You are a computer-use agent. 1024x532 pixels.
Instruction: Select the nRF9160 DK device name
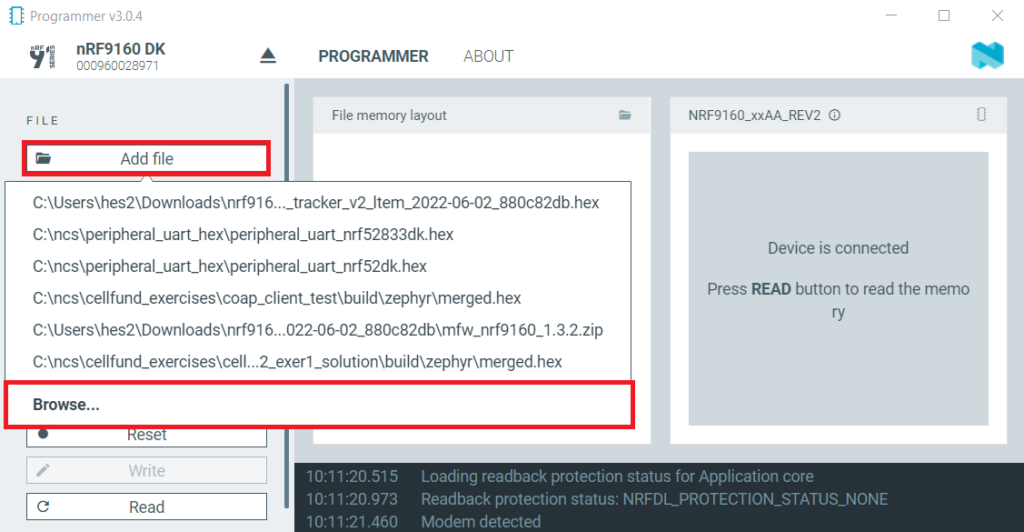(121, 49)
